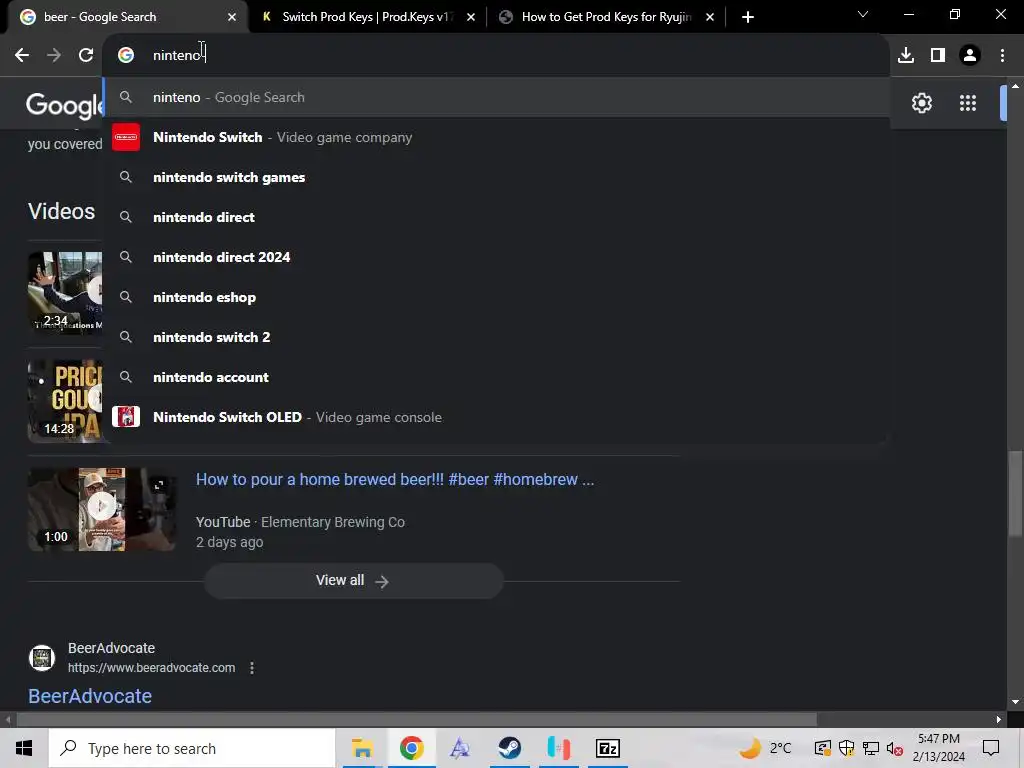Open the weather 2°C widget
The height and width of the screenshot is (768, 1024).
click(x=765, y=748)
